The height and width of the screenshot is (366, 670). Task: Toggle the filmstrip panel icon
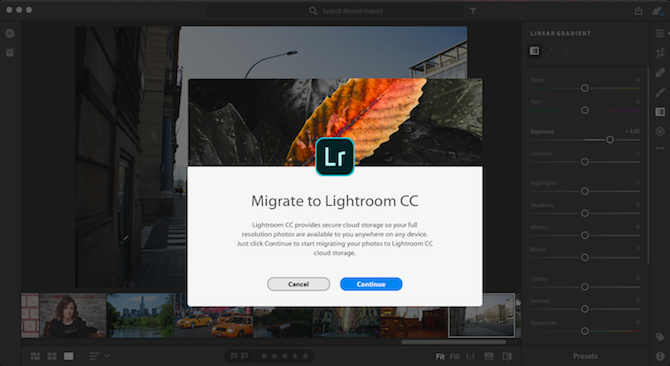click(x=489, y=356)
